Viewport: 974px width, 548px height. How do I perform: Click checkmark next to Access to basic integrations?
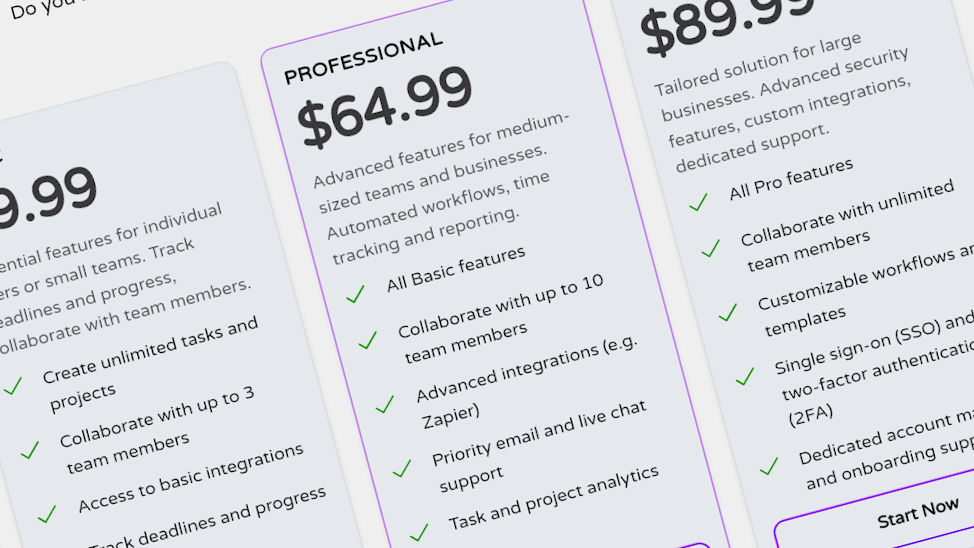[x=46, y=514]
